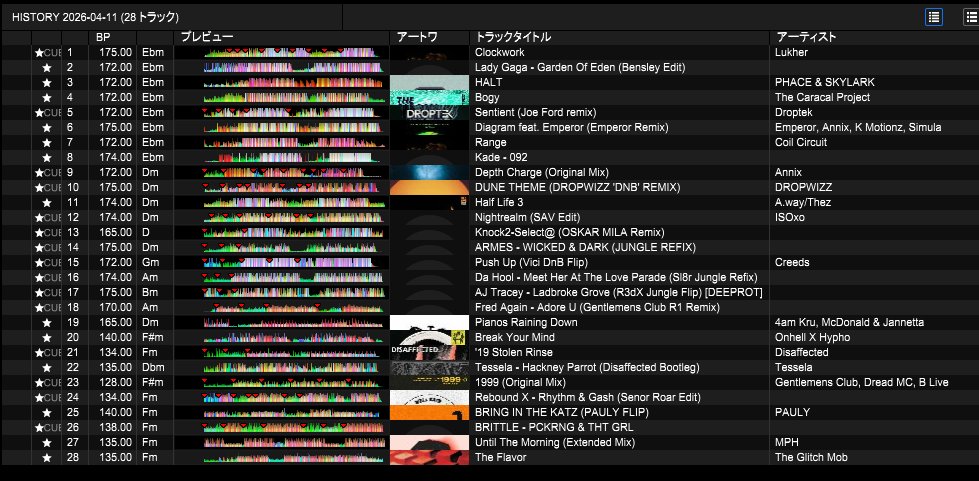Select the HISTORY 2026-04-11 playlist title
979x481 pixels.
coord(95,17)
